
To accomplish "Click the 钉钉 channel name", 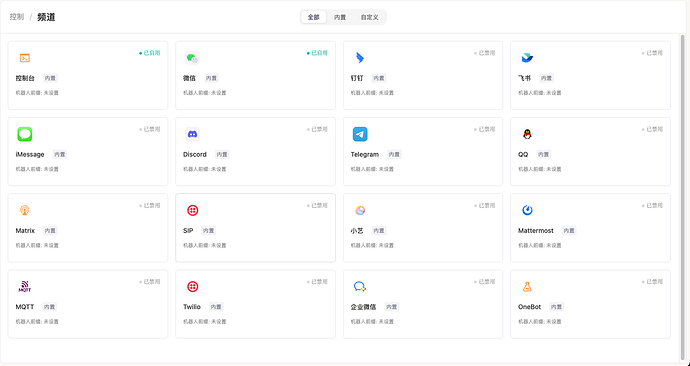I will (x=357, y=78).
